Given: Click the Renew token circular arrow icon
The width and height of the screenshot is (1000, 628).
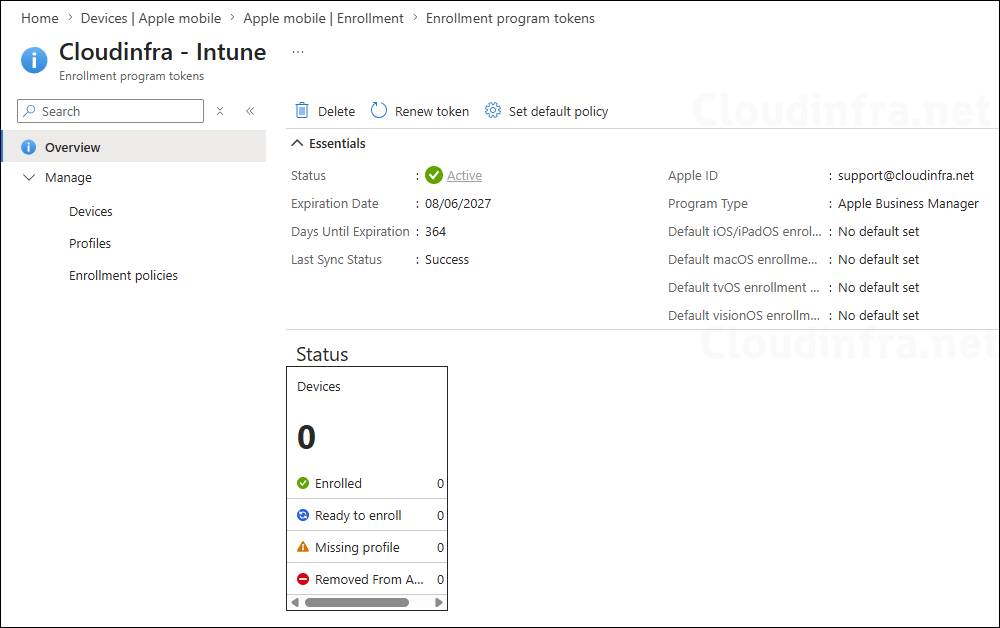Looking at the screenshot, I should click(x=379, y=110).
